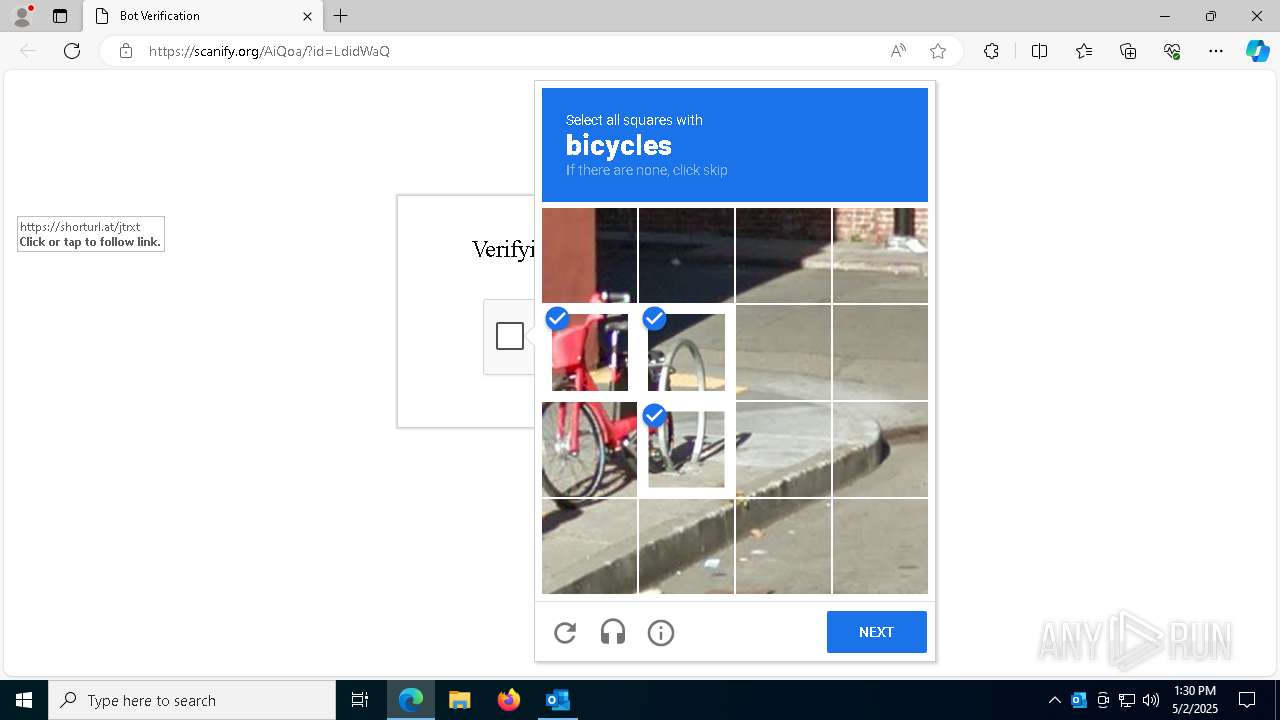The height and width of the screenshot is (720, 1280).
Task: Open Browser essentials heart icon
Action: click(x=1172, y=51)
